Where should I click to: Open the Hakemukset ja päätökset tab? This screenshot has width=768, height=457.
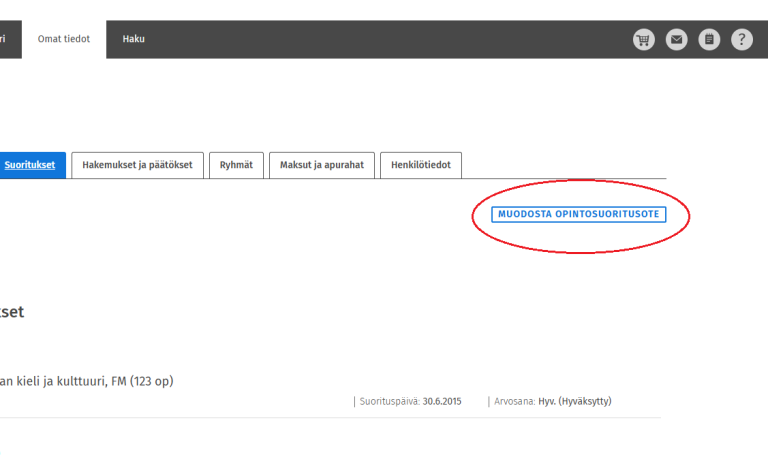coord(137,165)
